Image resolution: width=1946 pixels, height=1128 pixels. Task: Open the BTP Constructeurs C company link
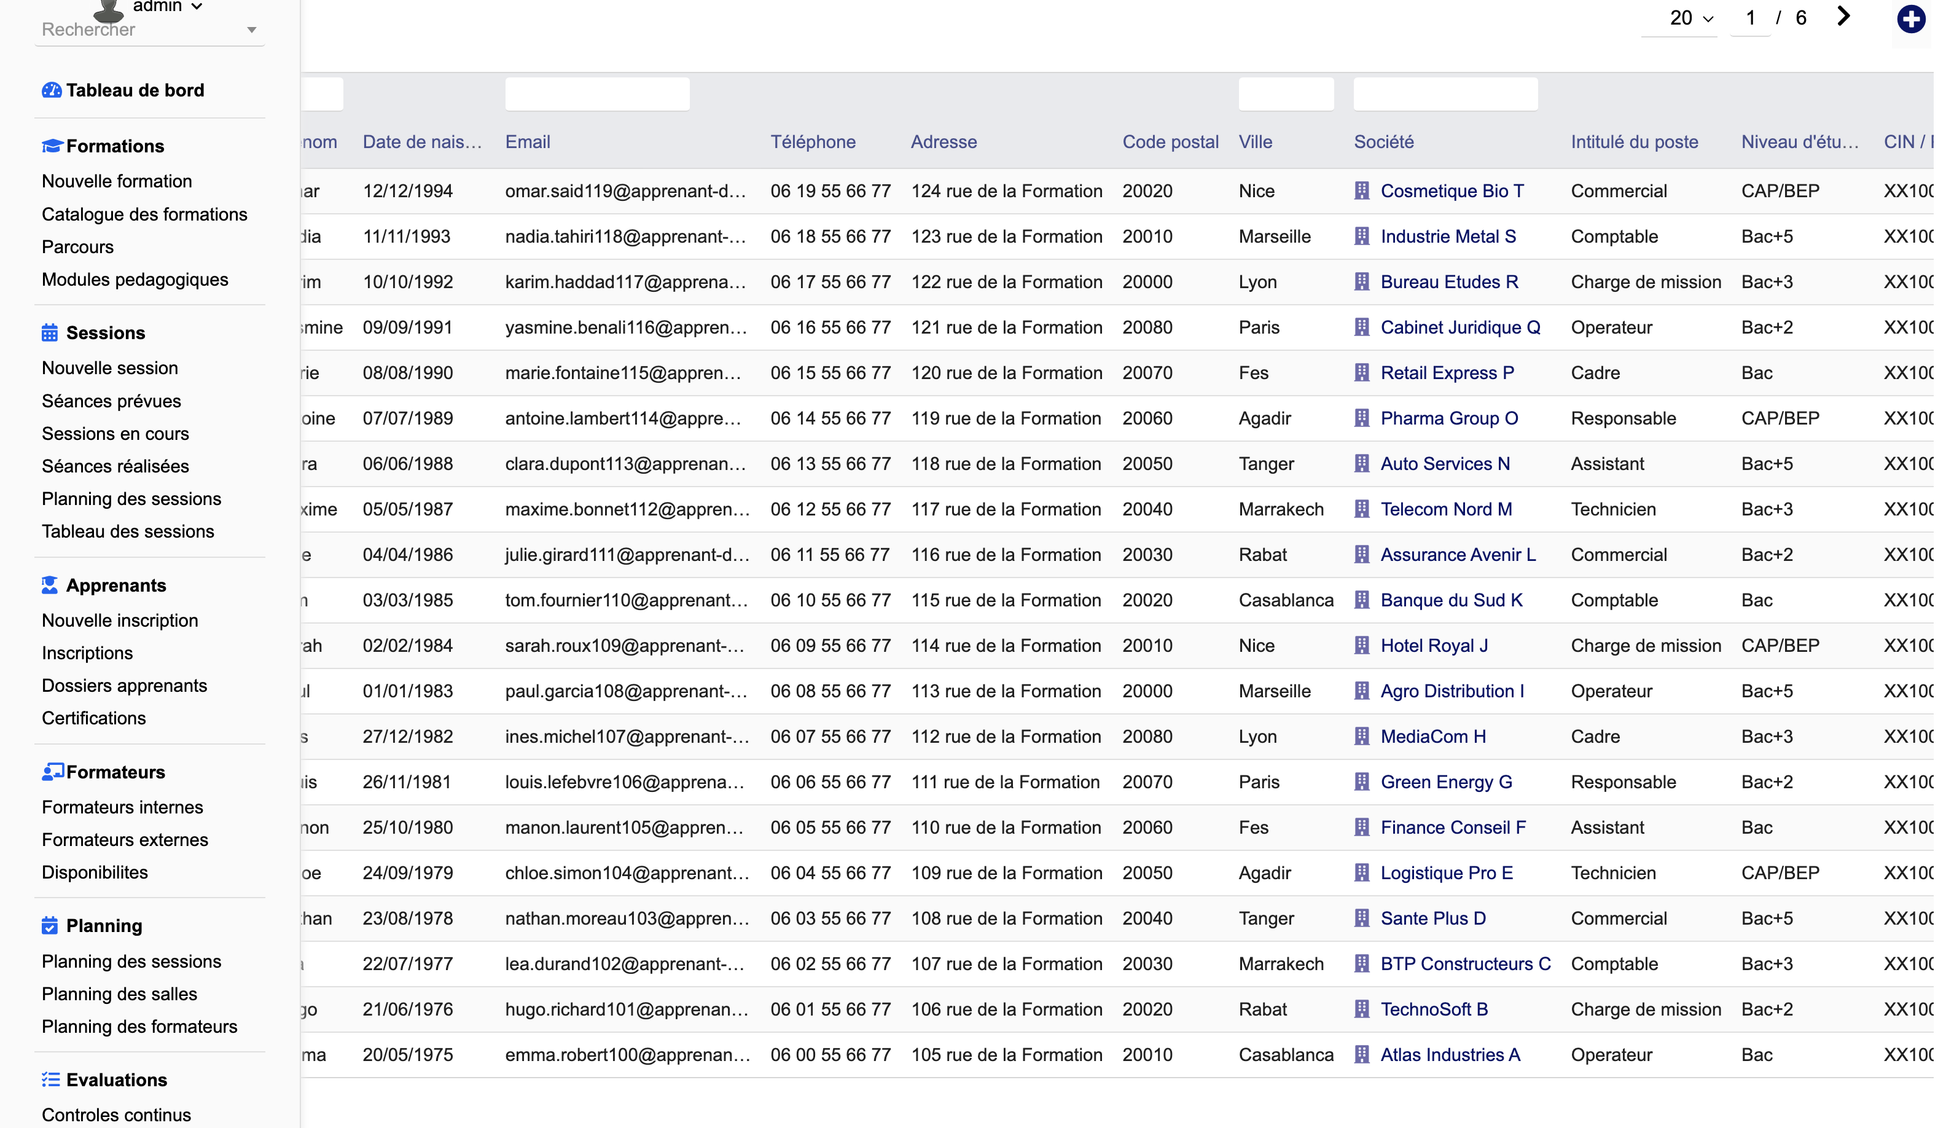click(x=1466, y=964)
